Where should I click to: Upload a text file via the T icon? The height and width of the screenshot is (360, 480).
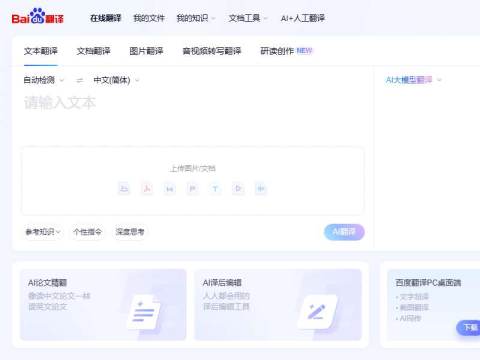pos(215,189)
